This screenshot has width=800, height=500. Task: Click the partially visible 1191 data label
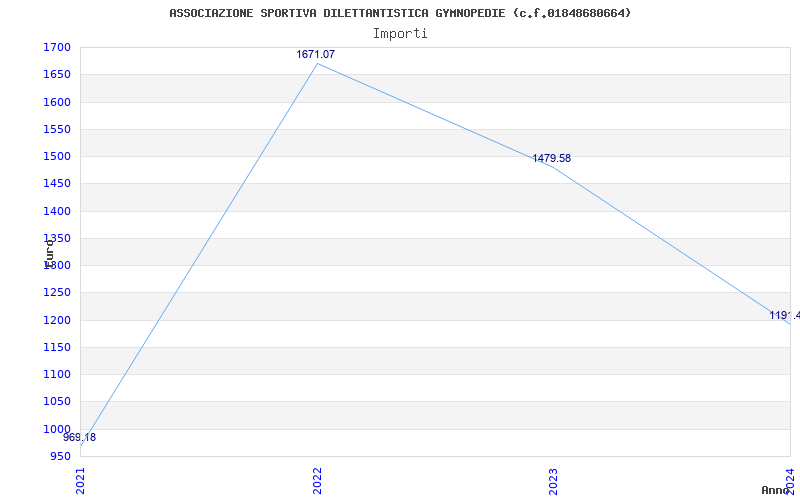(x=784, y=315)
